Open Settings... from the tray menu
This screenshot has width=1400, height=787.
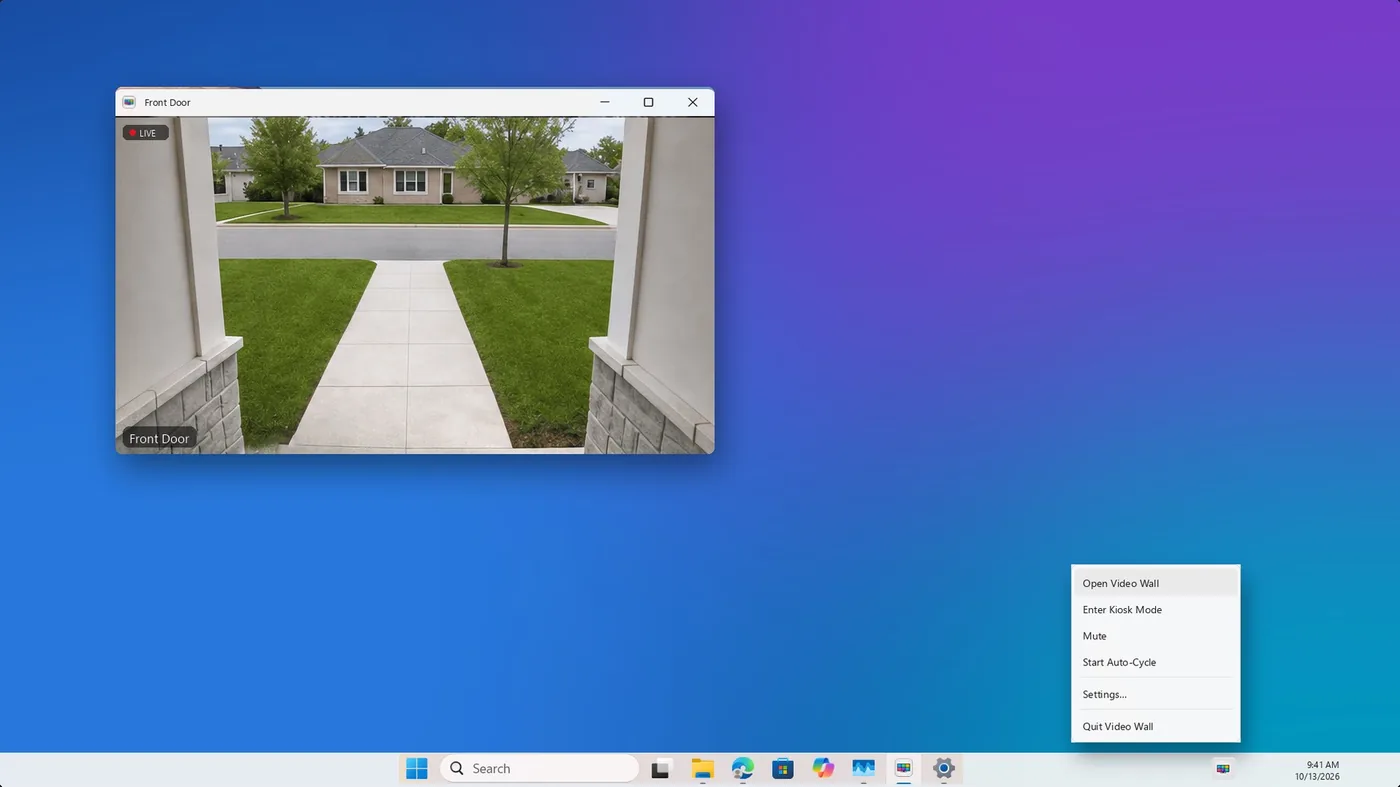1155,694
